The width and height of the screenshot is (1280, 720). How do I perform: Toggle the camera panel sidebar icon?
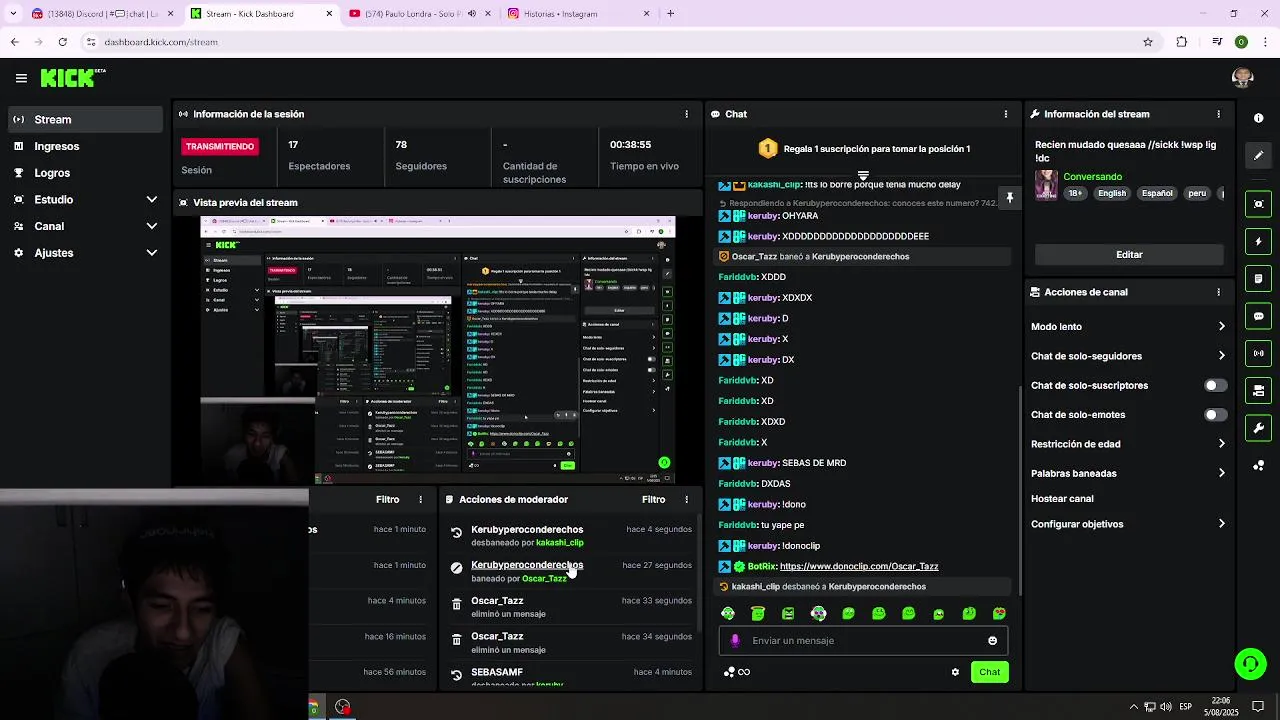click(1258, 391)
